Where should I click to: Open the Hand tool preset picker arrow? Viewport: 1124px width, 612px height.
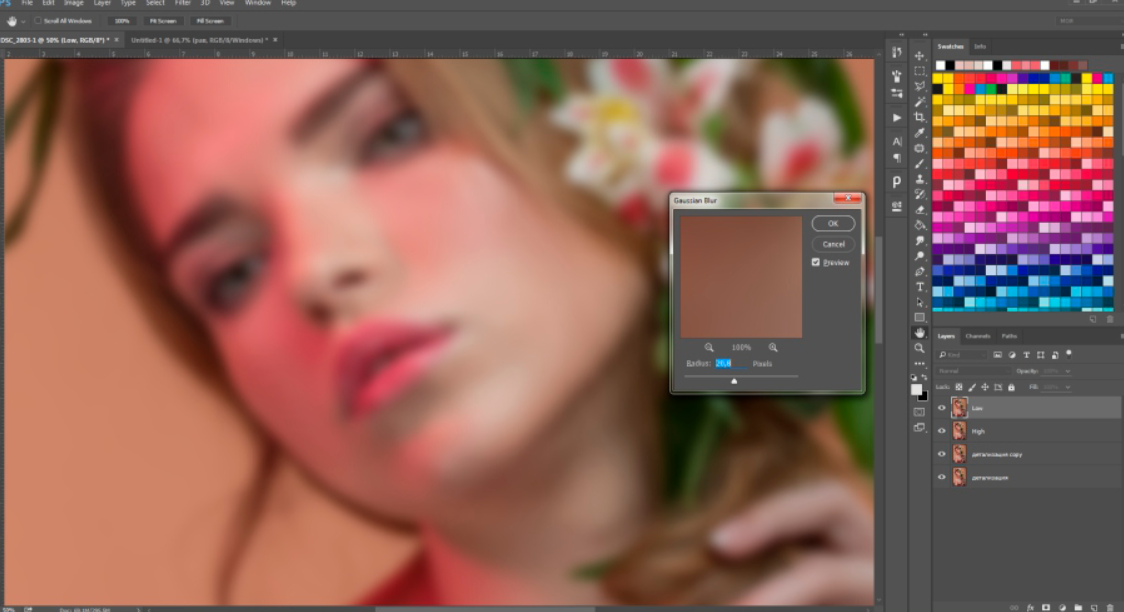[23, 21]
